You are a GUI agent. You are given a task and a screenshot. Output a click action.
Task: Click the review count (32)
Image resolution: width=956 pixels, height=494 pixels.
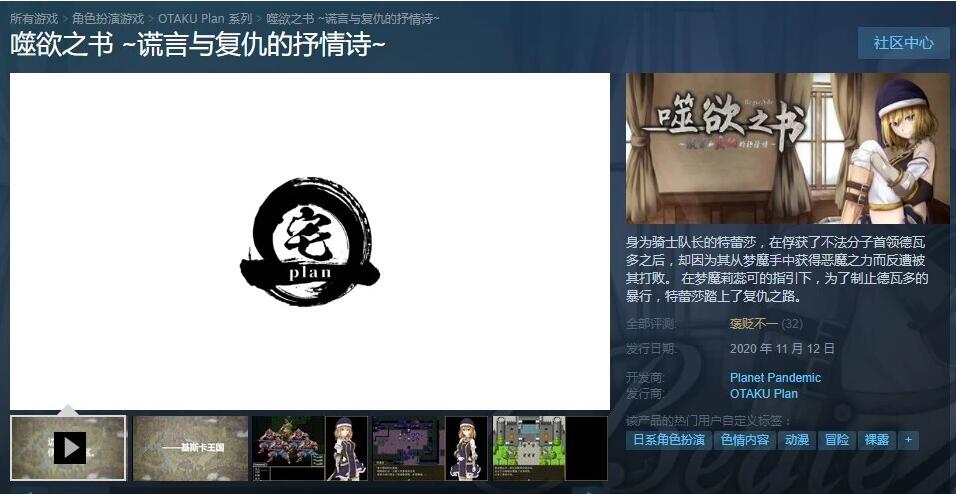pyautogui.click(x=792, y=323)
